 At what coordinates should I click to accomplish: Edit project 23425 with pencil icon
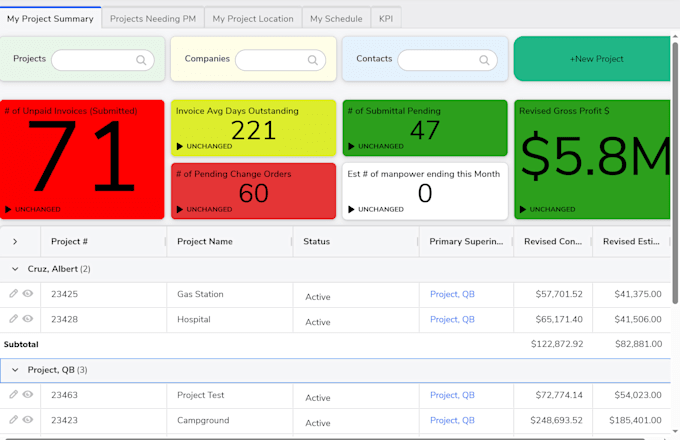coord(13,293)
